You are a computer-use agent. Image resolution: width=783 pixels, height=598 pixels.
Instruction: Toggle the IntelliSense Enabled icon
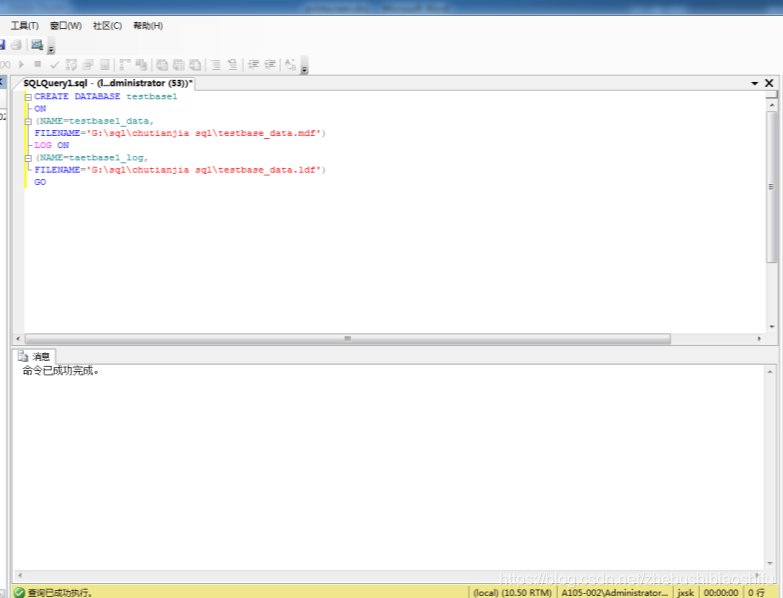pyautogui.click(x=105, y=64)
